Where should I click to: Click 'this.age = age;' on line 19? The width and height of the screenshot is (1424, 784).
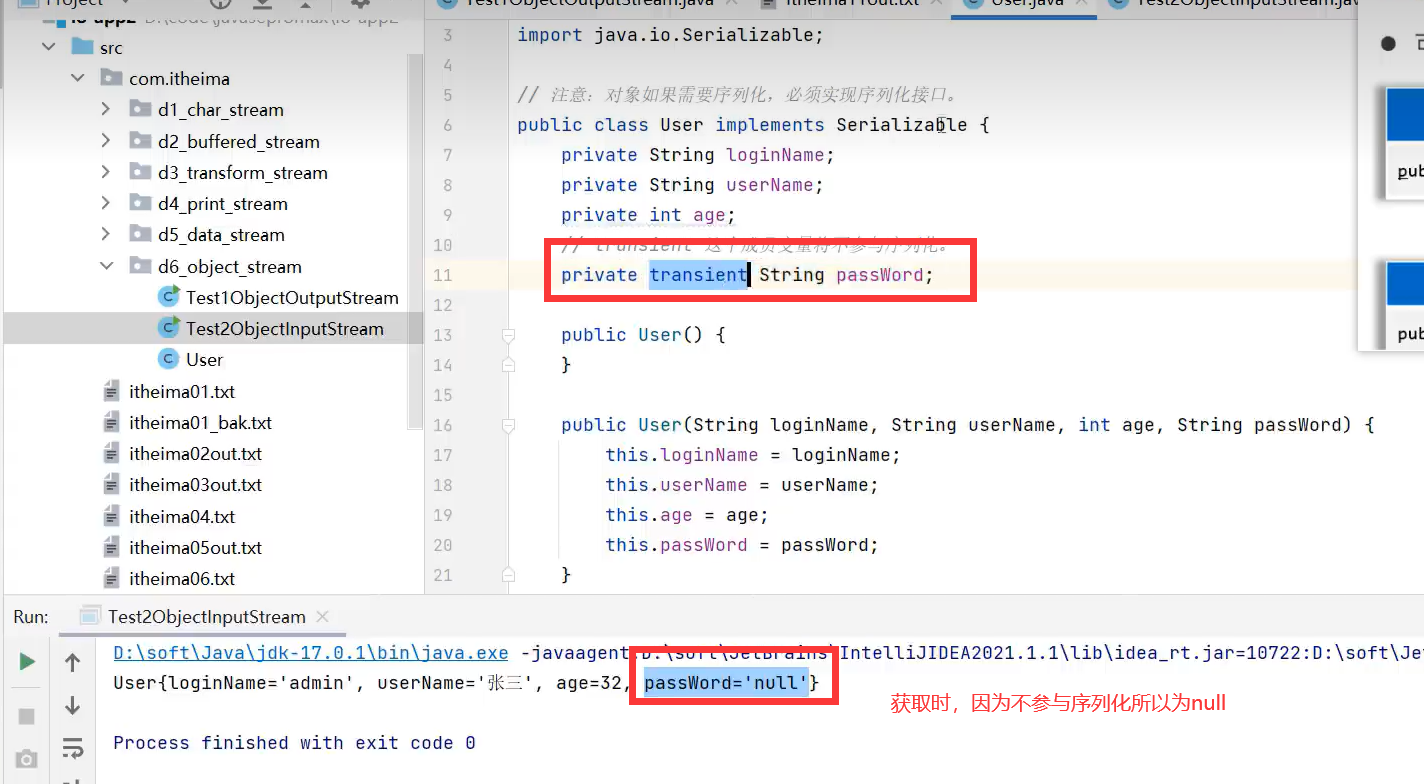tap(687, 515)
